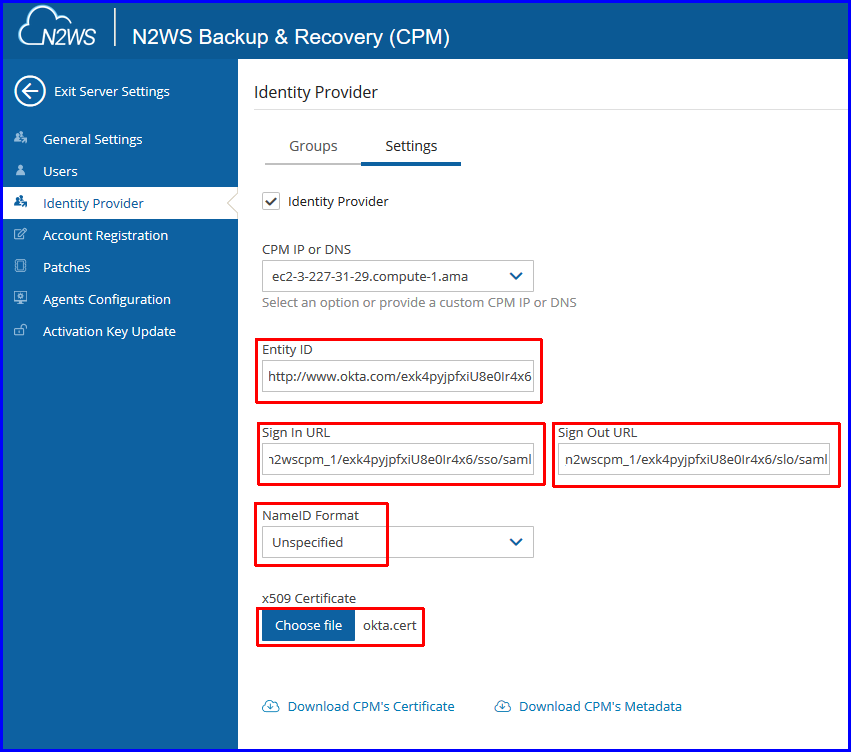Select the Settings tab
851x752 pixels.
coord(411,146)
